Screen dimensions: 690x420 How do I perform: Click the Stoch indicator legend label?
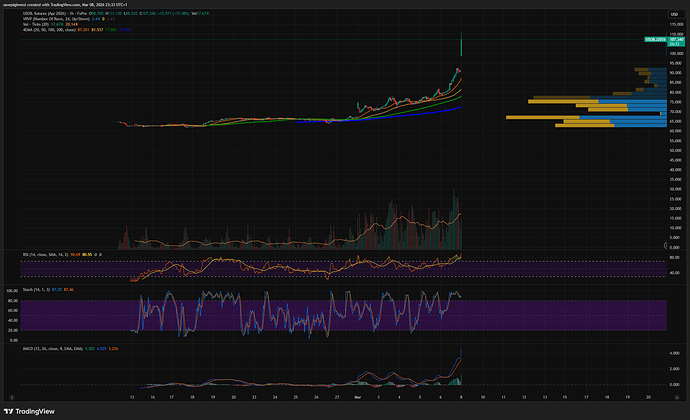click(x=30, y=289)
